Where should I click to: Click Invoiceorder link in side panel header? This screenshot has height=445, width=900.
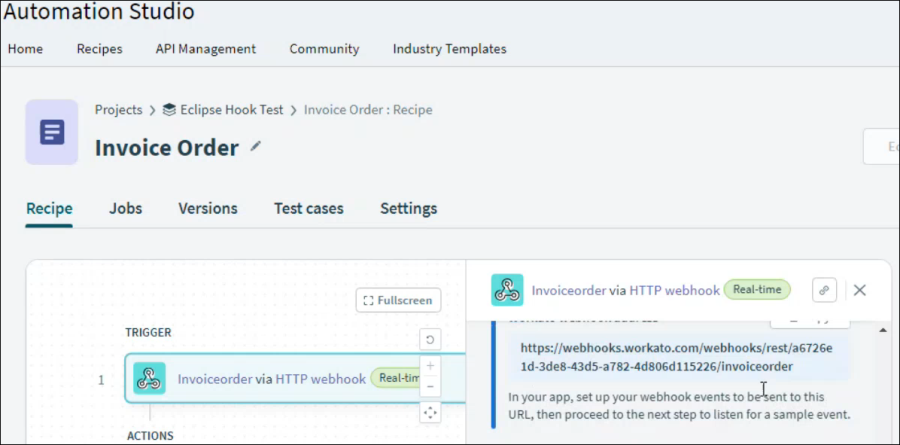click(x=569, y=291)
